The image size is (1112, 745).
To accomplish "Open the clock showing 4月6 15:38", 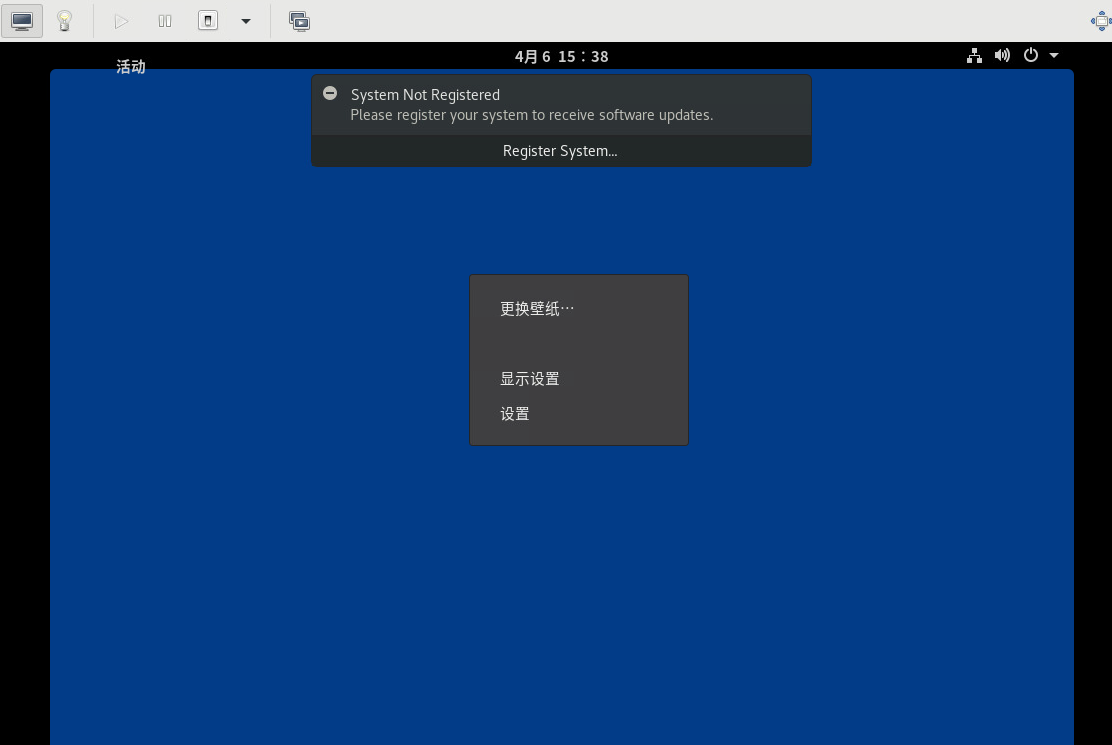I will 561,56.
